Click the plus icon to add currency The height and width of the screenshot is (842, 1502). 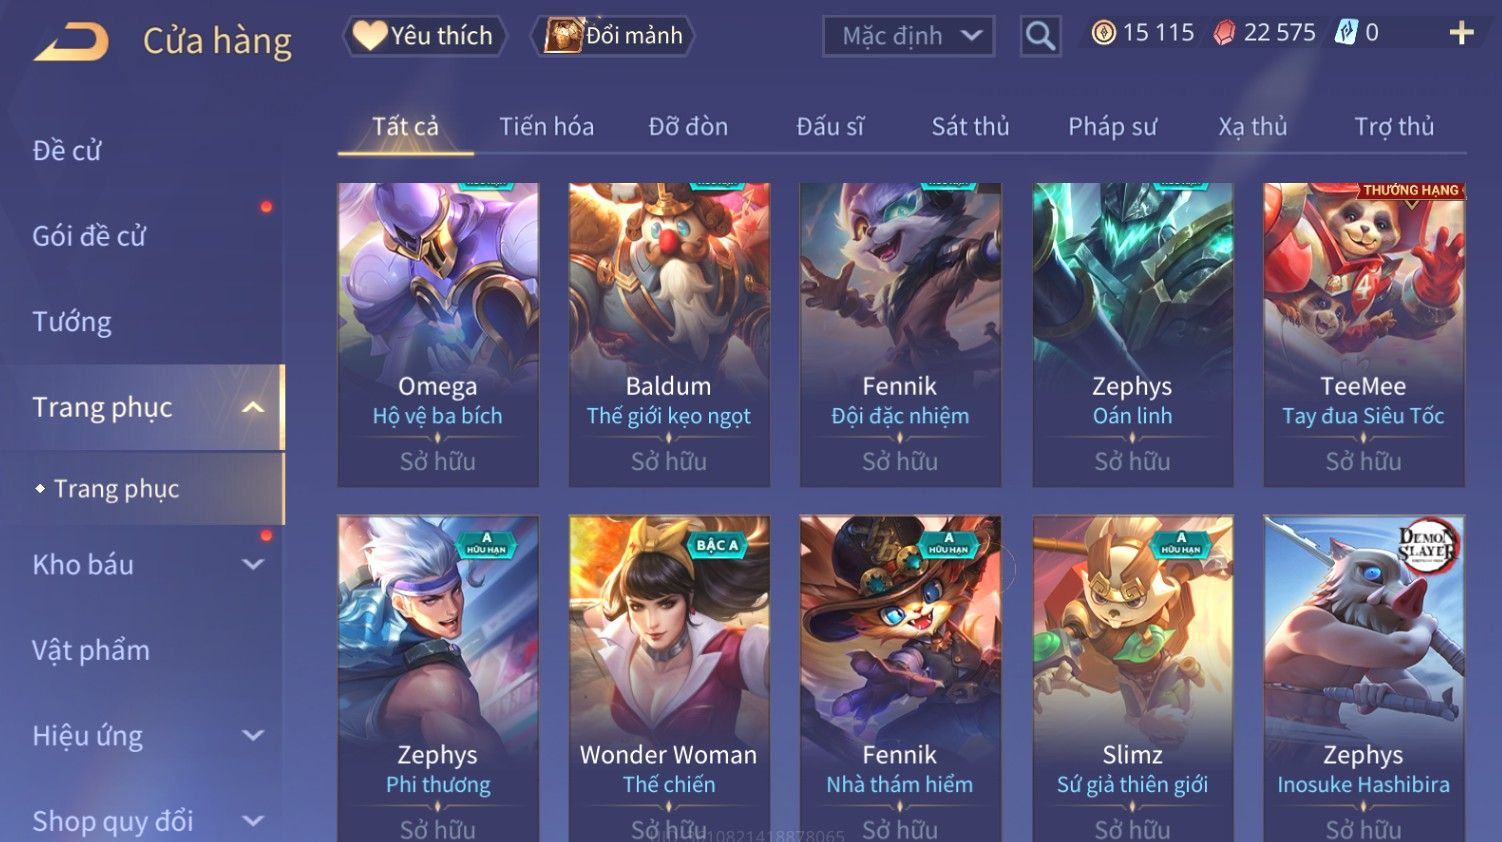(1461, 33)
